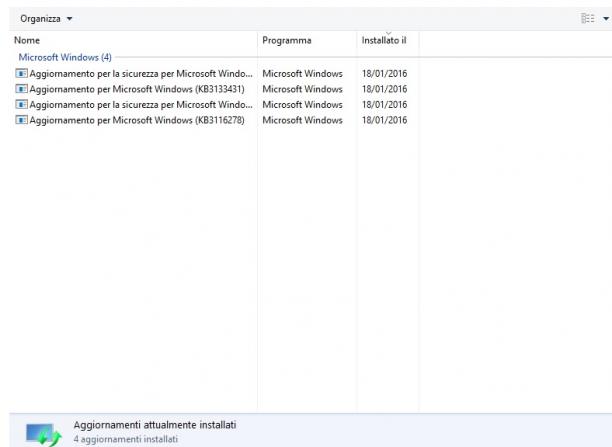Click the change view layout icon
The image size is (612, 447).
tap(587, 18)
